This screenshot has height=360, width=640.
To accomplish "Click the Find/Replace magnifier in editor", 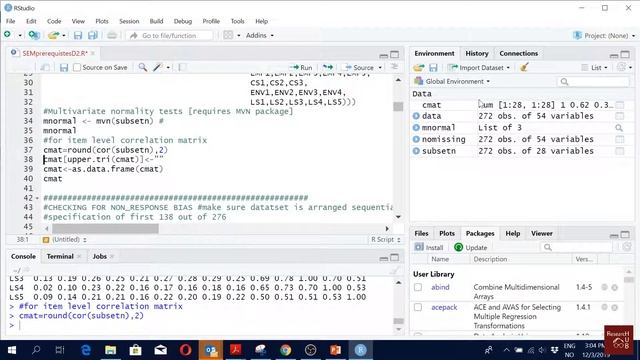I will click(x=142, y=67).
